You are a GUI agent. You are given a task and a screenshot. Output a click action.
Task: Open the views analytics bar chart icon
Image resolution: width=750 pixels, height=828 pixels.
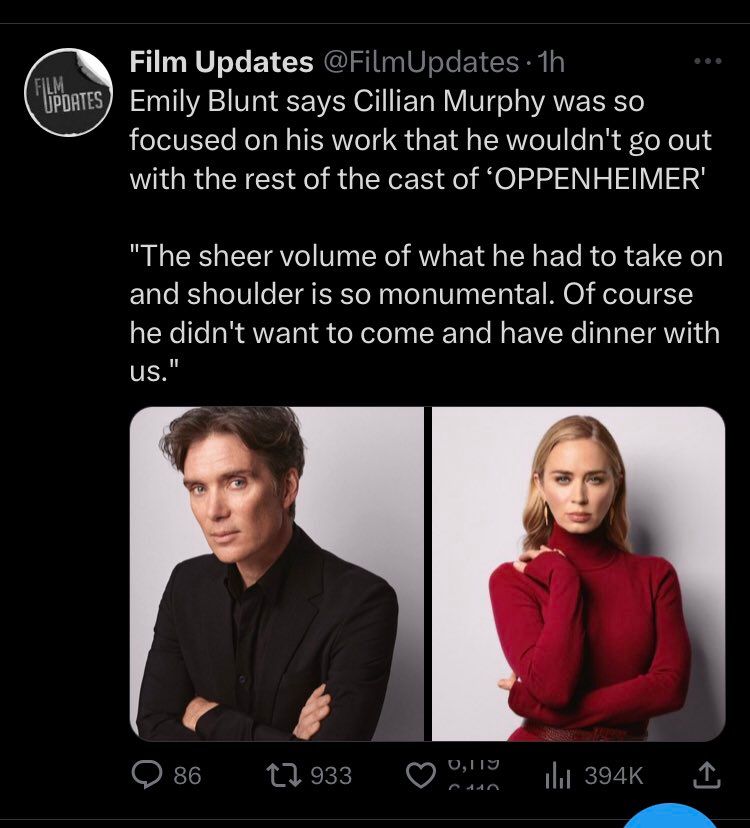coord(556,775)
